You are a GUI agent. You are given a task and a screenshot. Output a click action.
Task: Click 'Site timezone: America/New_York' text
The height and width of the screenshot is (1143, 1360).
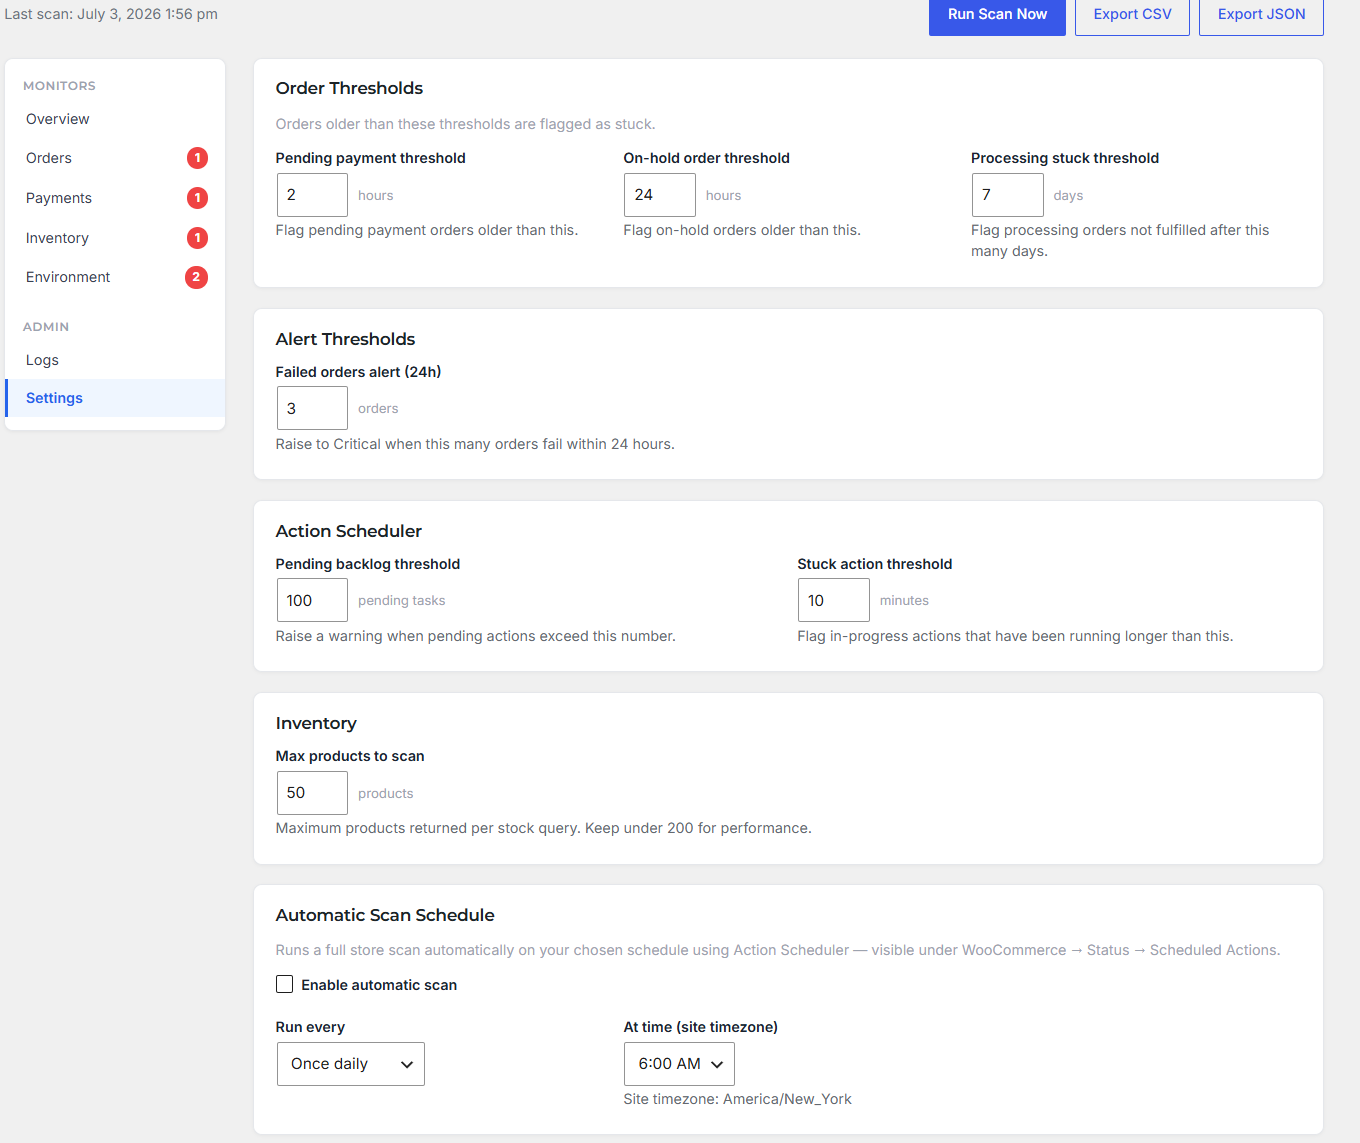pyautogui.click(x=738, y=1099)
